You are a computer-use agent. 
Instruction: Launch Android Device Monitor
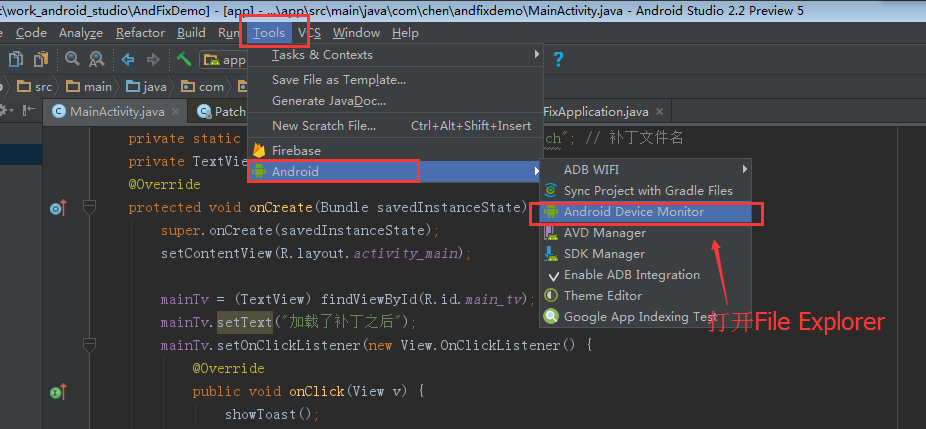[645, 212]
